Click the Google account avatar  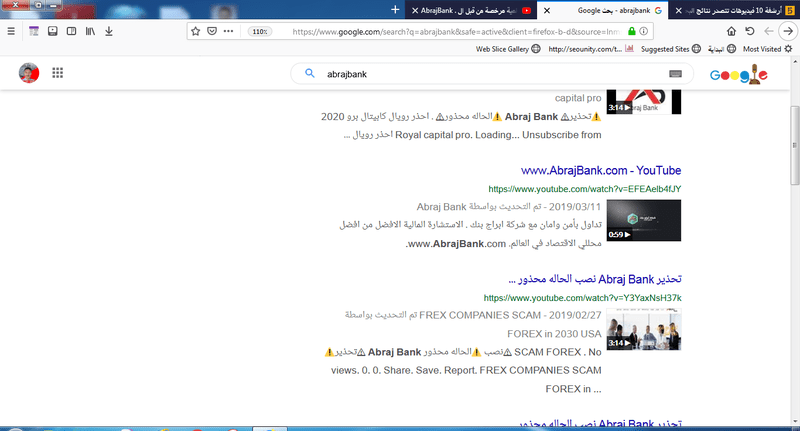29,73
